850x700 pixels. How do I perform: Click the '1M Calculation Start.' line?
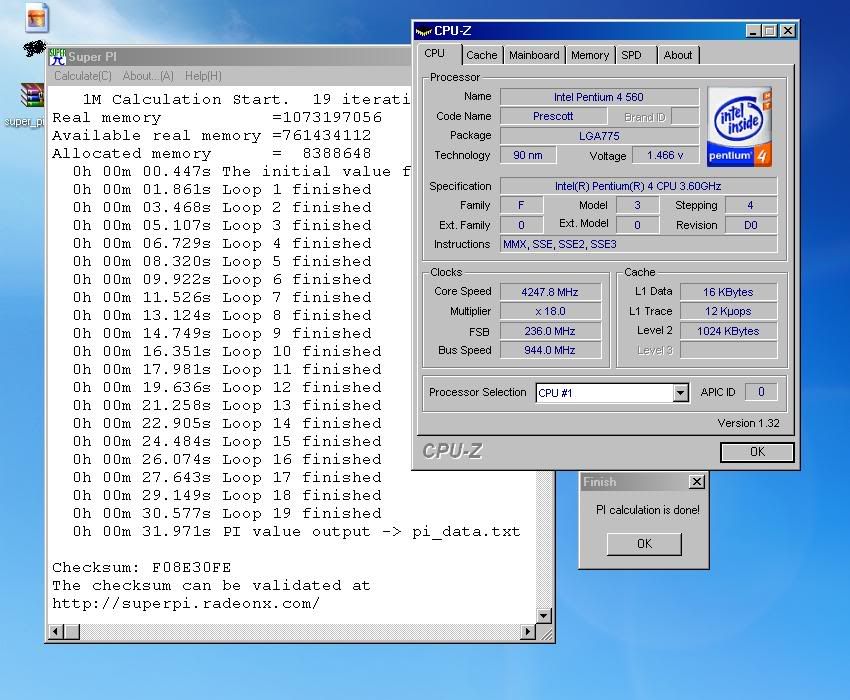click(x=185, y=100)
